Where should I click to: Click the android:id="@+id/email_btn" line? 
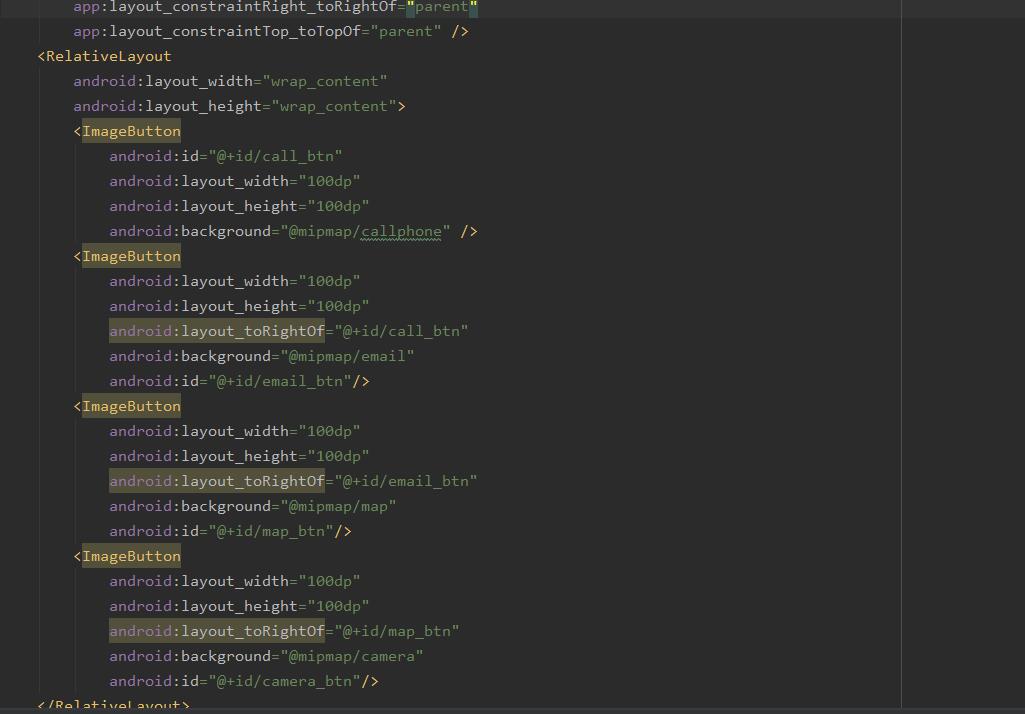(239, 381)
